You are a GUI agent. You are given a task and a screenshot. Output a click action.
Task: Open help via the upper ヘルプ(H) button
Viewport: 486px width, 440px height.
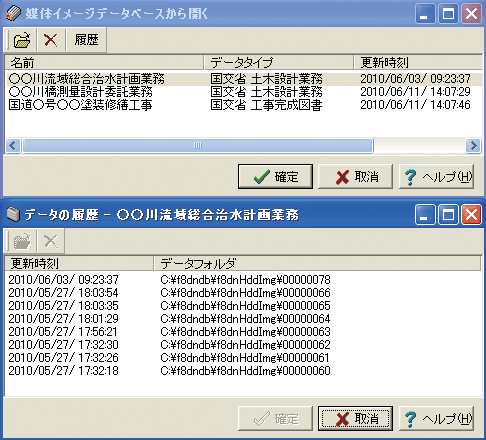436,176
